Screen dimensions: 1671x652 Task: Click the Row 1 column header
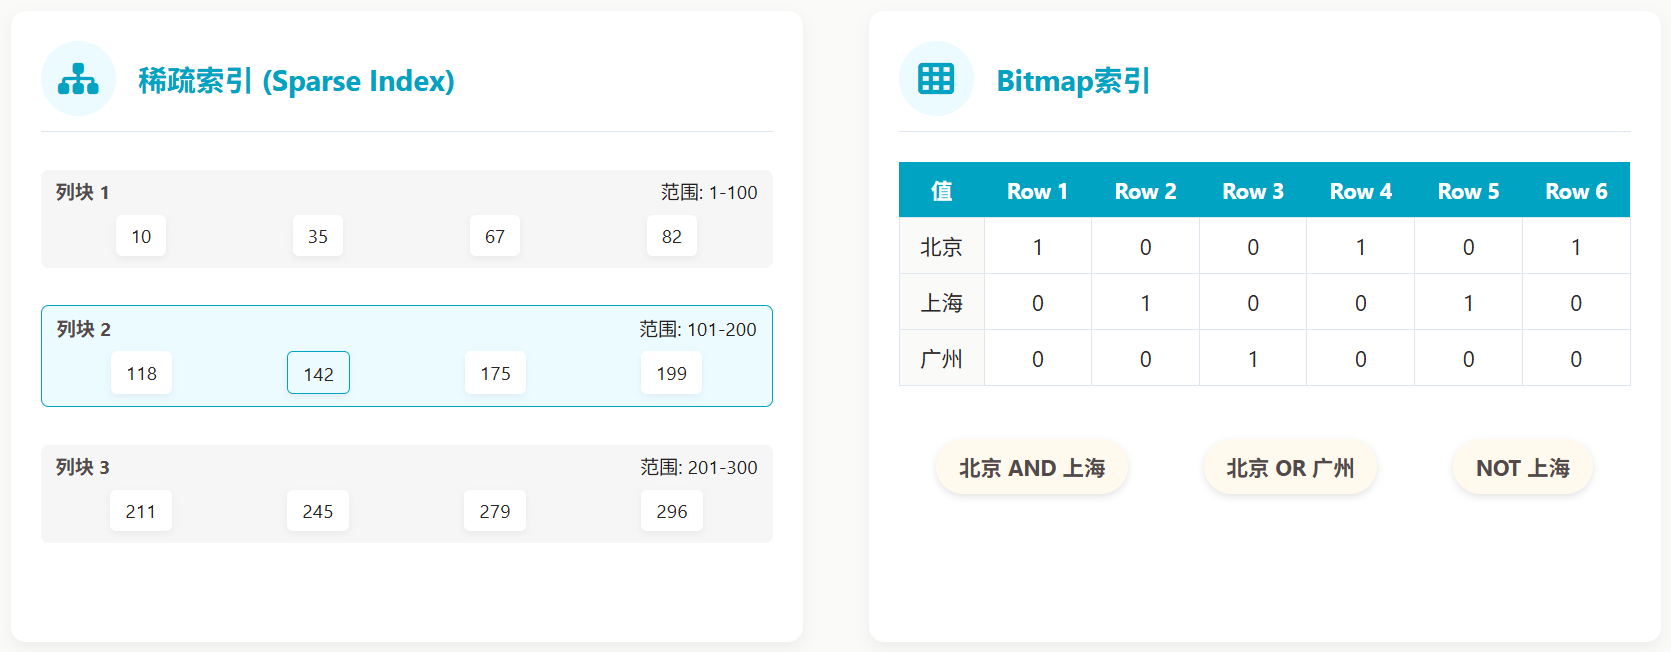click(1037, 191)
